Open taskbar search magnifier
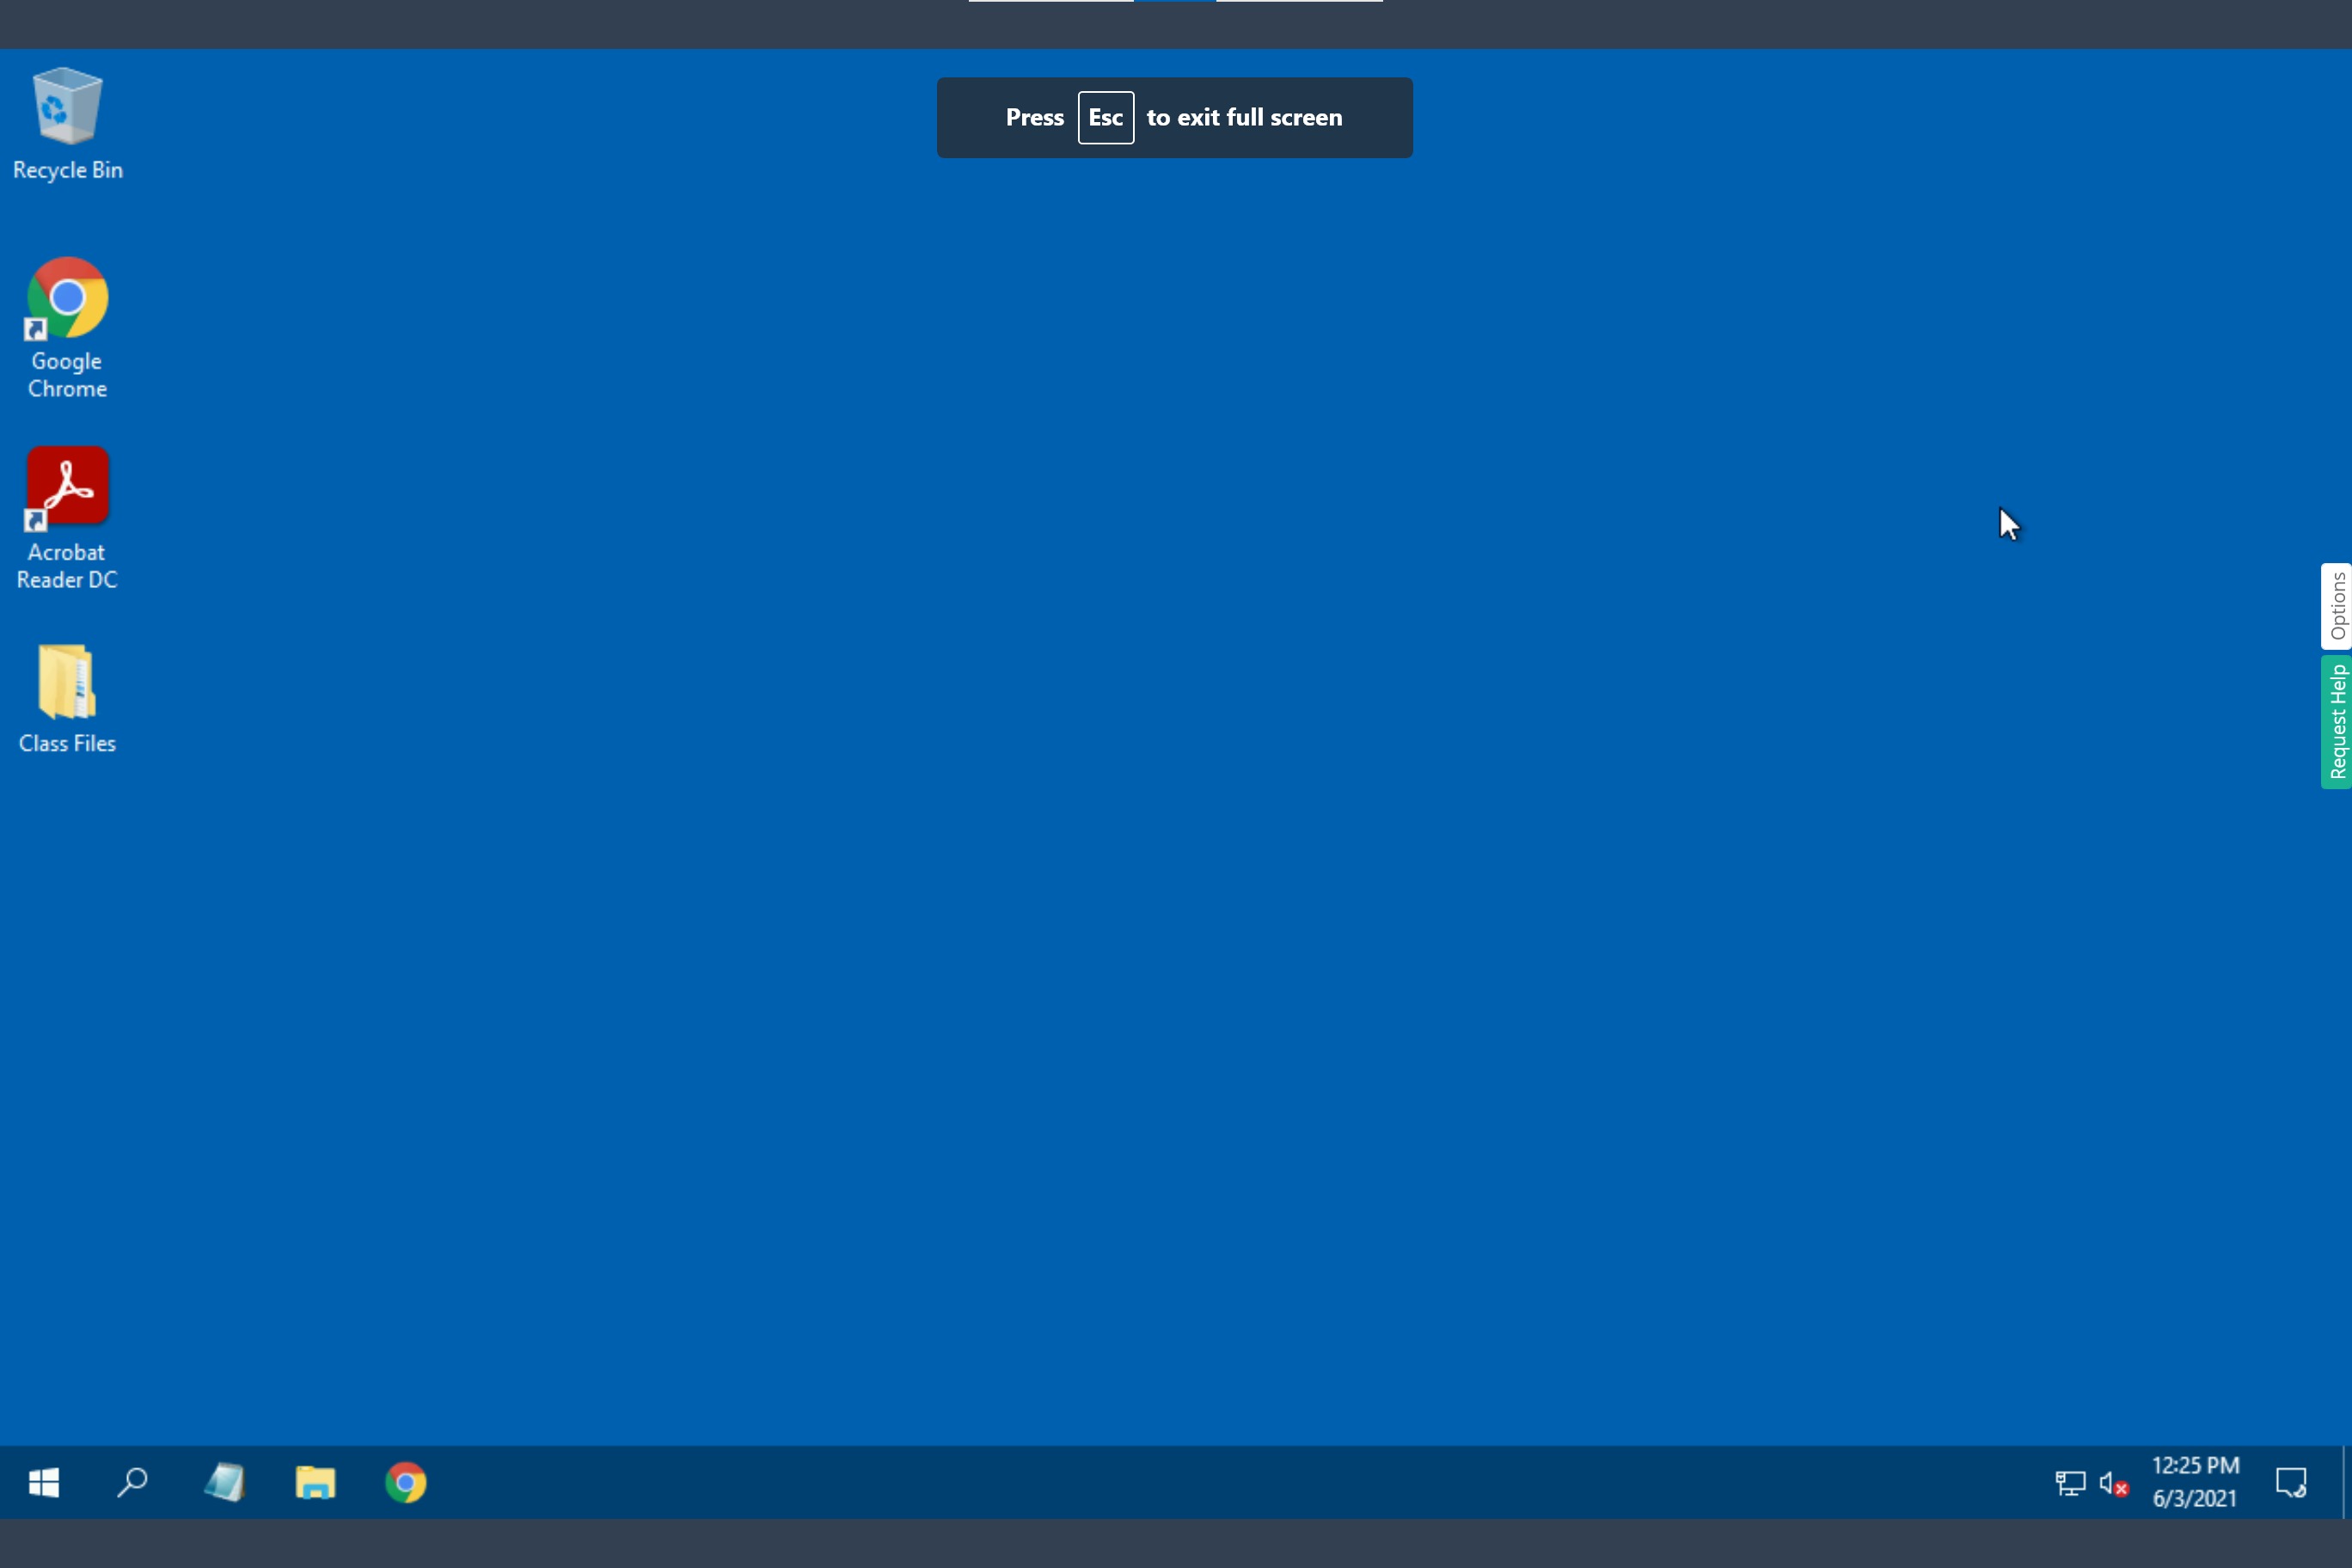Viewport: 2352px width, 1568px height. [132, 1482]
